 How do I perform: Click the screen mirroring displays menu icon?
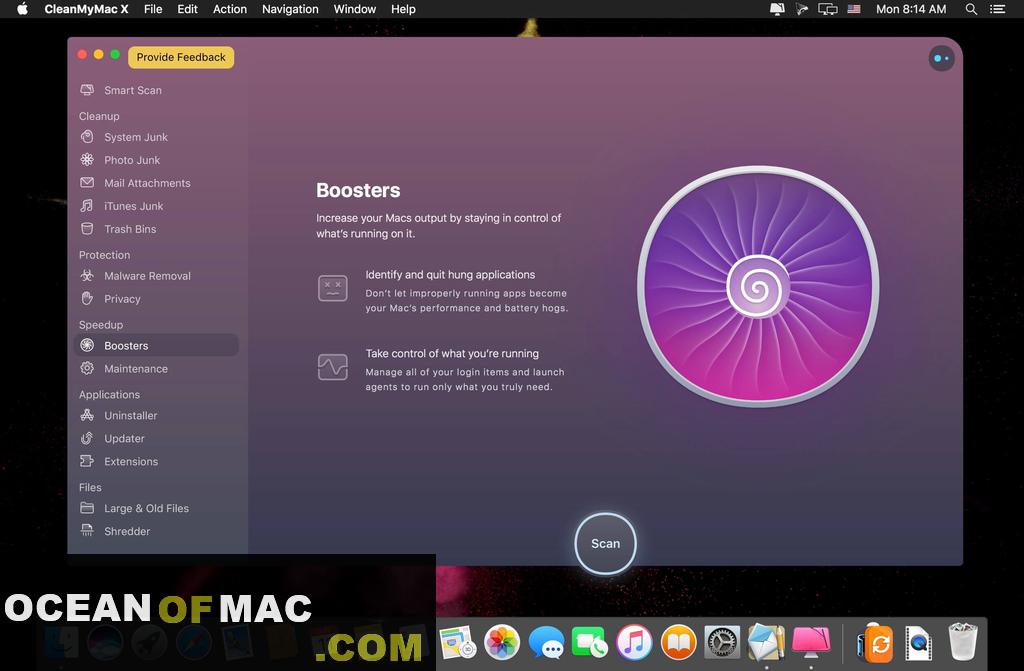click(x=827, y=9)
